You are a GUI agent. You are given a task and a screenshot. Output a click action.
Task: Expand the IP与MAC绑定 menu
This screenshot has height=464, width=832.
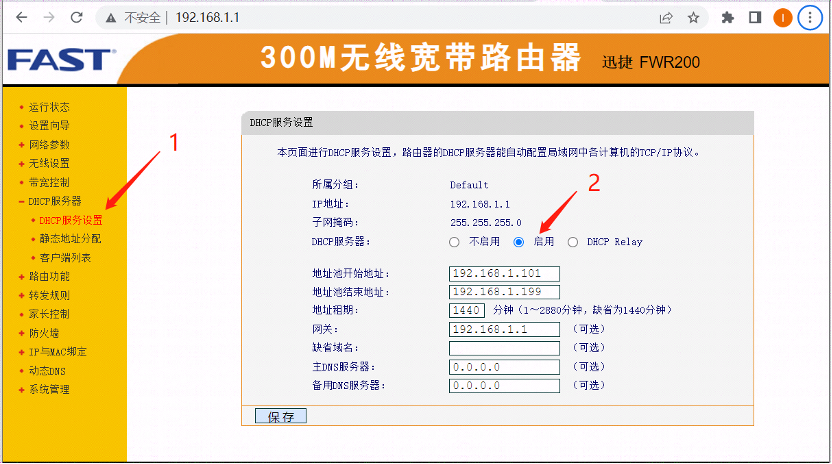click(x=57, y=351)
